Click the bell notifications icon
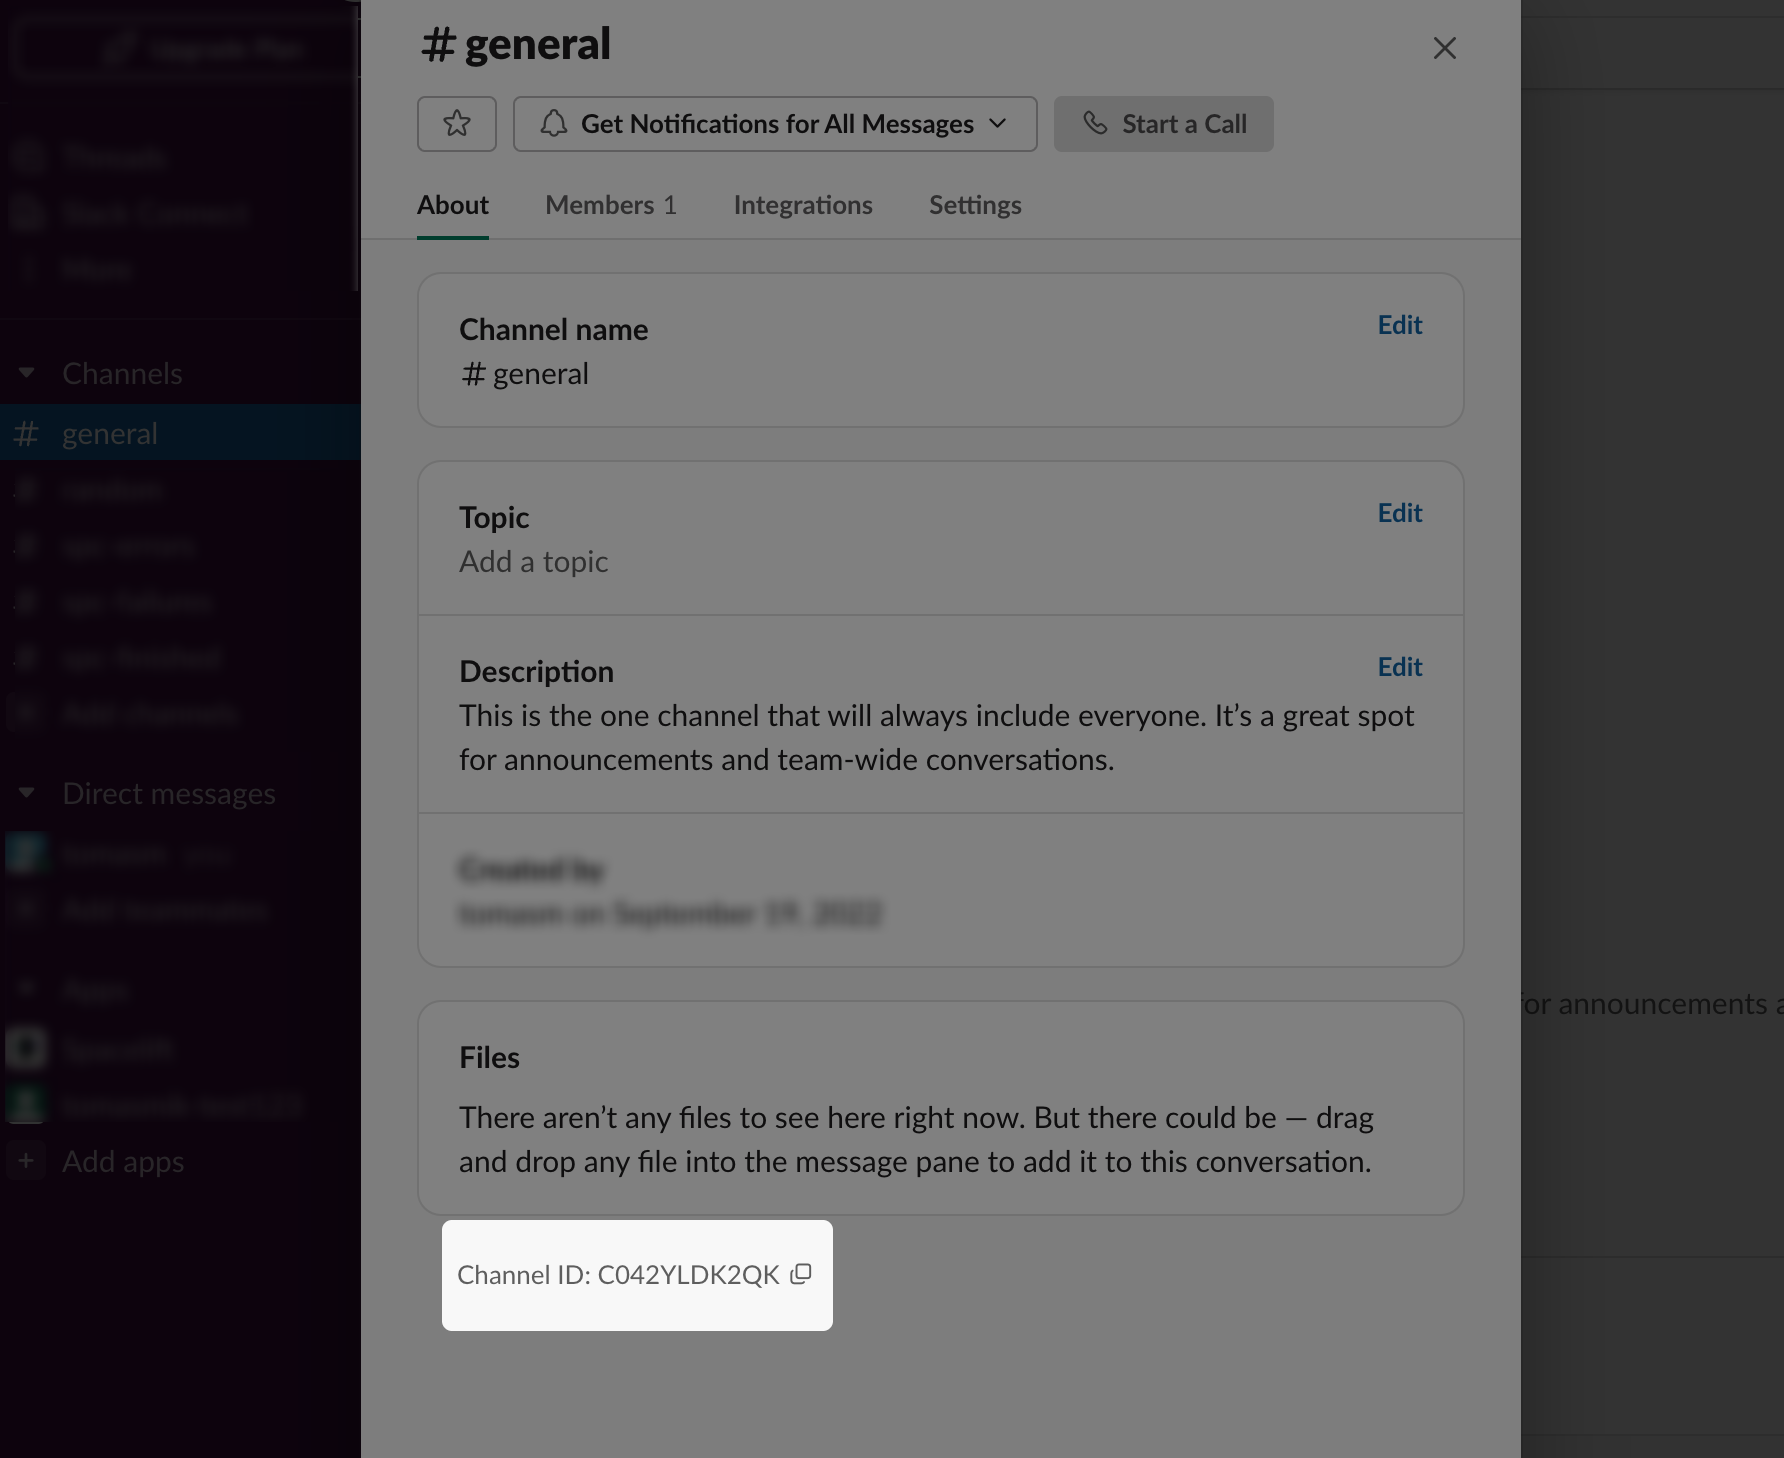The image size is (1784, 1458). 557,124
